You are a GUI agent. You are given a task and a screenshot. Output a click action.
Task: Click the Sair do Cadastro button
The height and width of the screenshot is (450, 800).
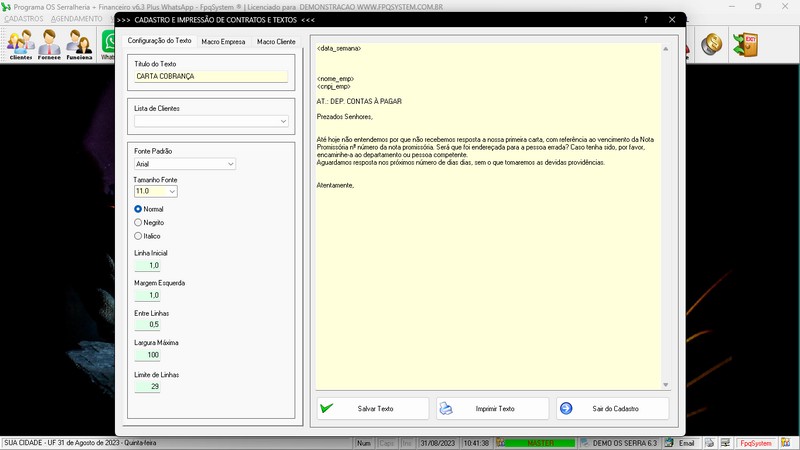point(612,409)
